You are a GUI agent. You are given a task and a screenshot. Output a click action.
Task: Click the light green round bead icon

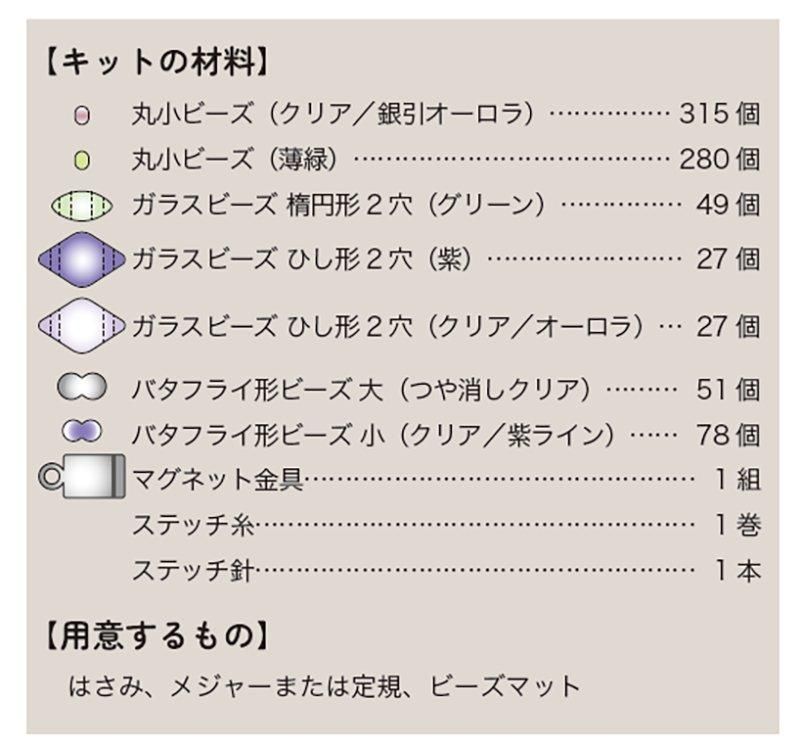tap(82, 159)
